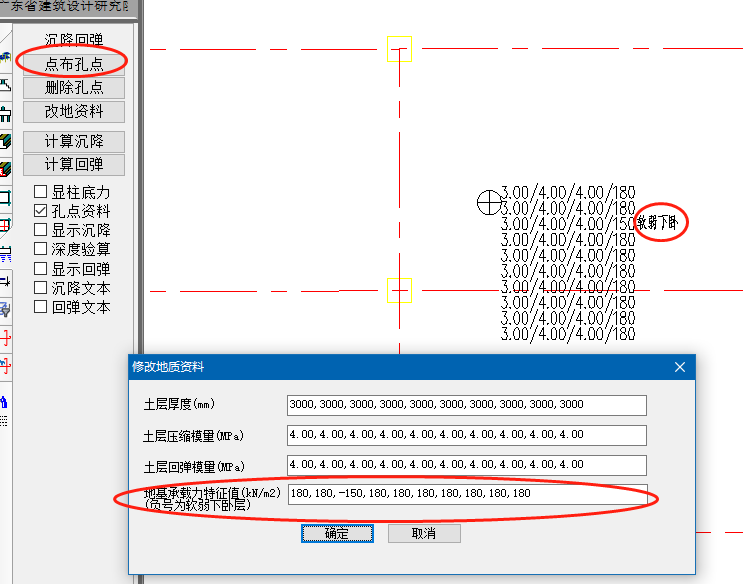Click the 土层厚度(mm) input field
Viewport: 743px width, 584px height.
point(466,405)
